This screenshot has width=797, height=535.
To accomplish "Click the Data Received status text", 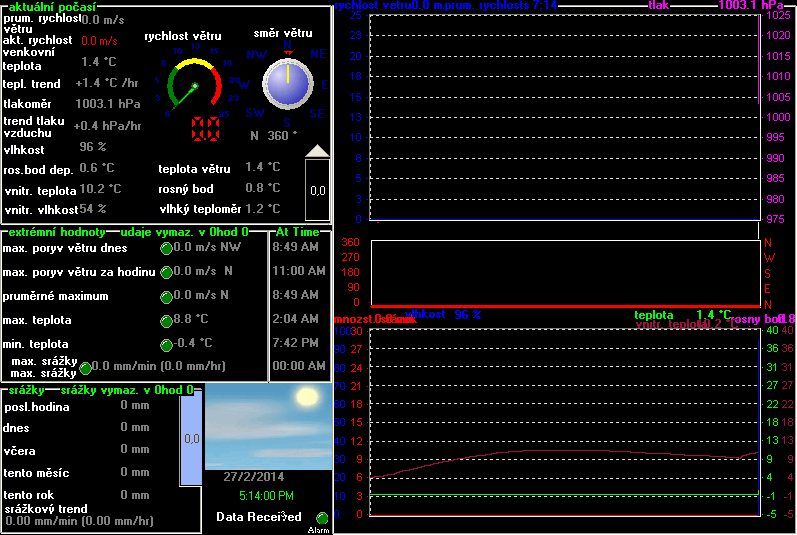I will [259, 517].
